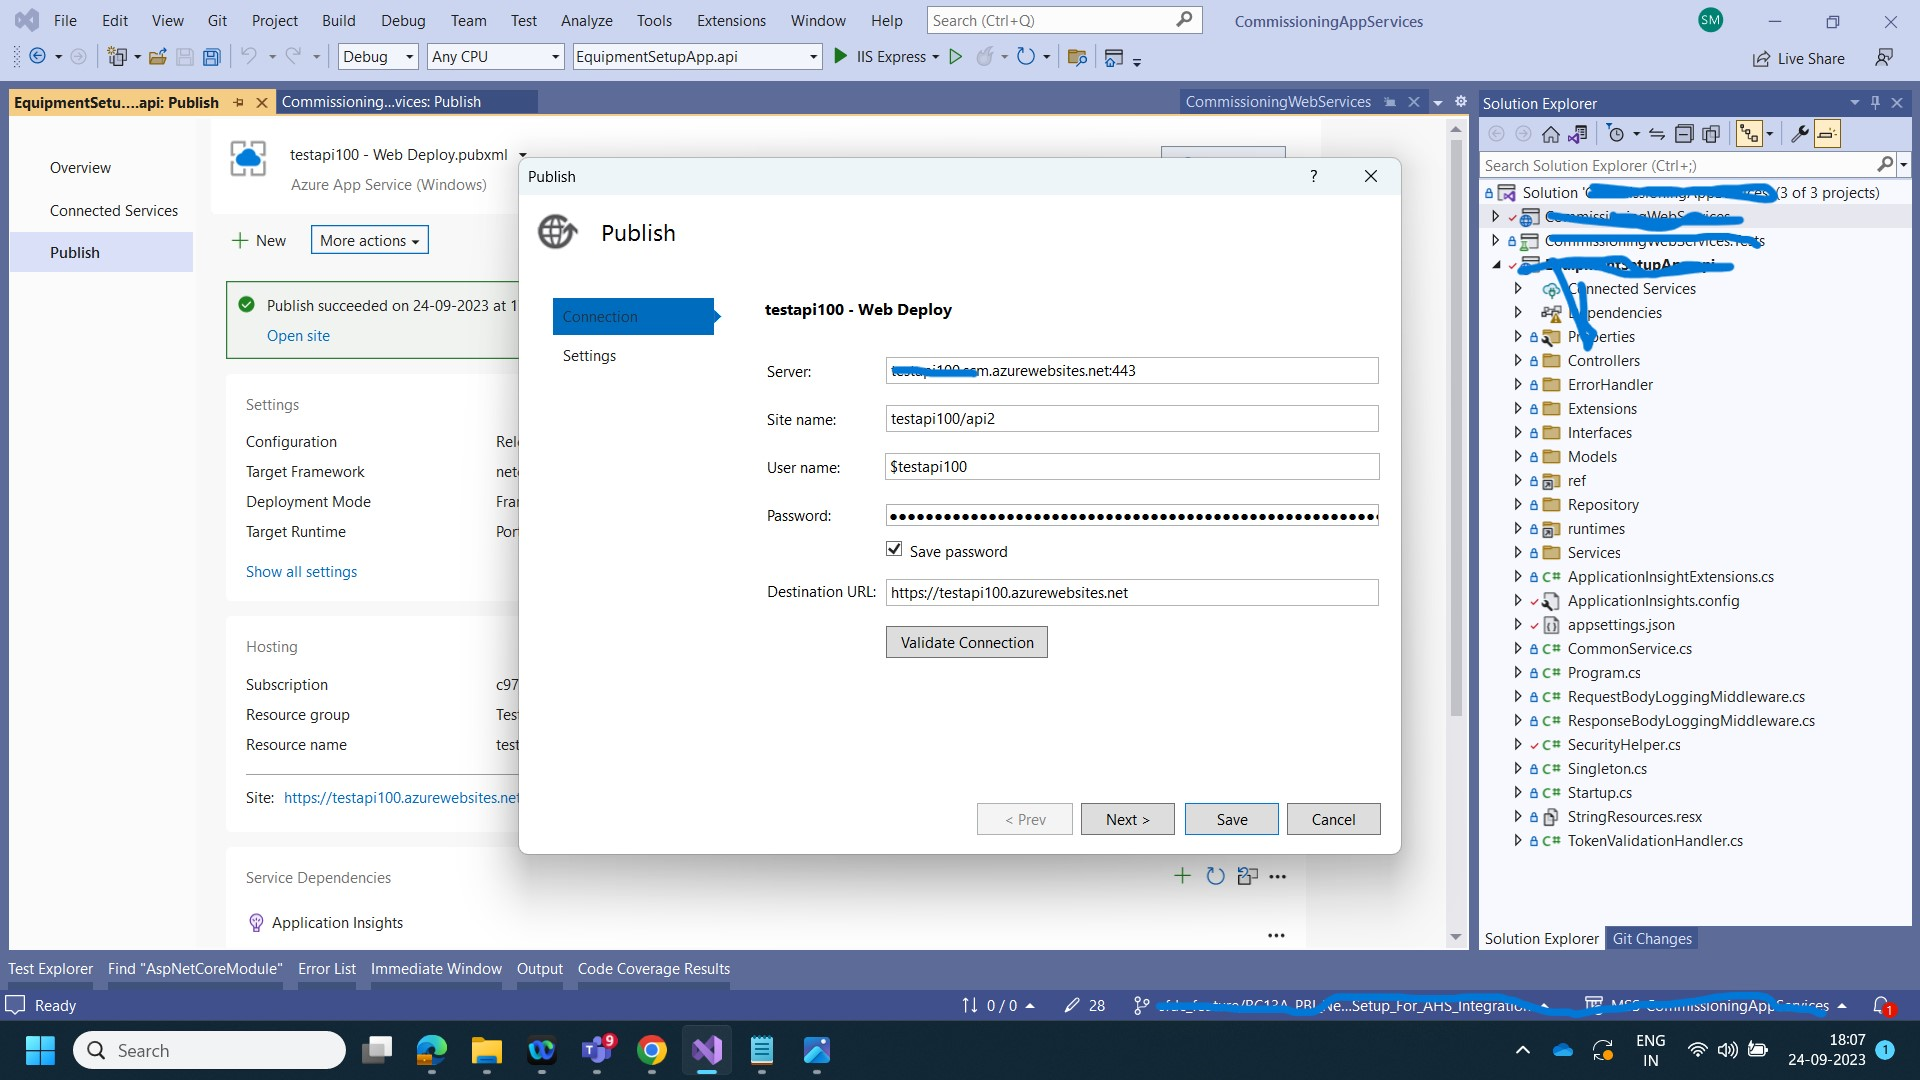This screenshot has width=1920, height=1080.
Task: Click the Find in Files folder-search icon
Action: tap(1077, 57)
